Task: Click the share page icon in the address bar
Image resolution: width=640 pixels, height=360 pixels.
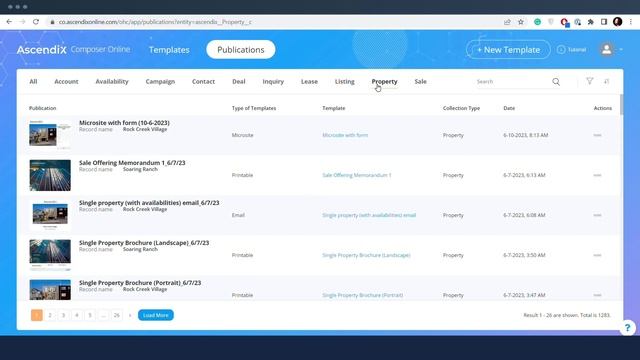Action: (507, 22)
